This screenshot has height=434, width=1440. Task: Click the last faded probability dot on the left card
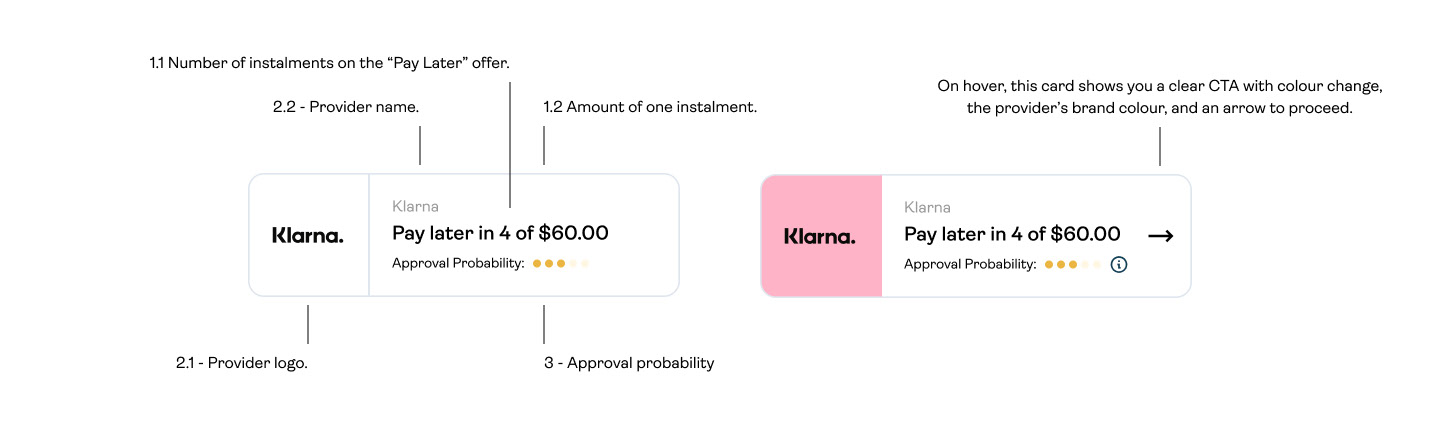click(x=585, y=264)
